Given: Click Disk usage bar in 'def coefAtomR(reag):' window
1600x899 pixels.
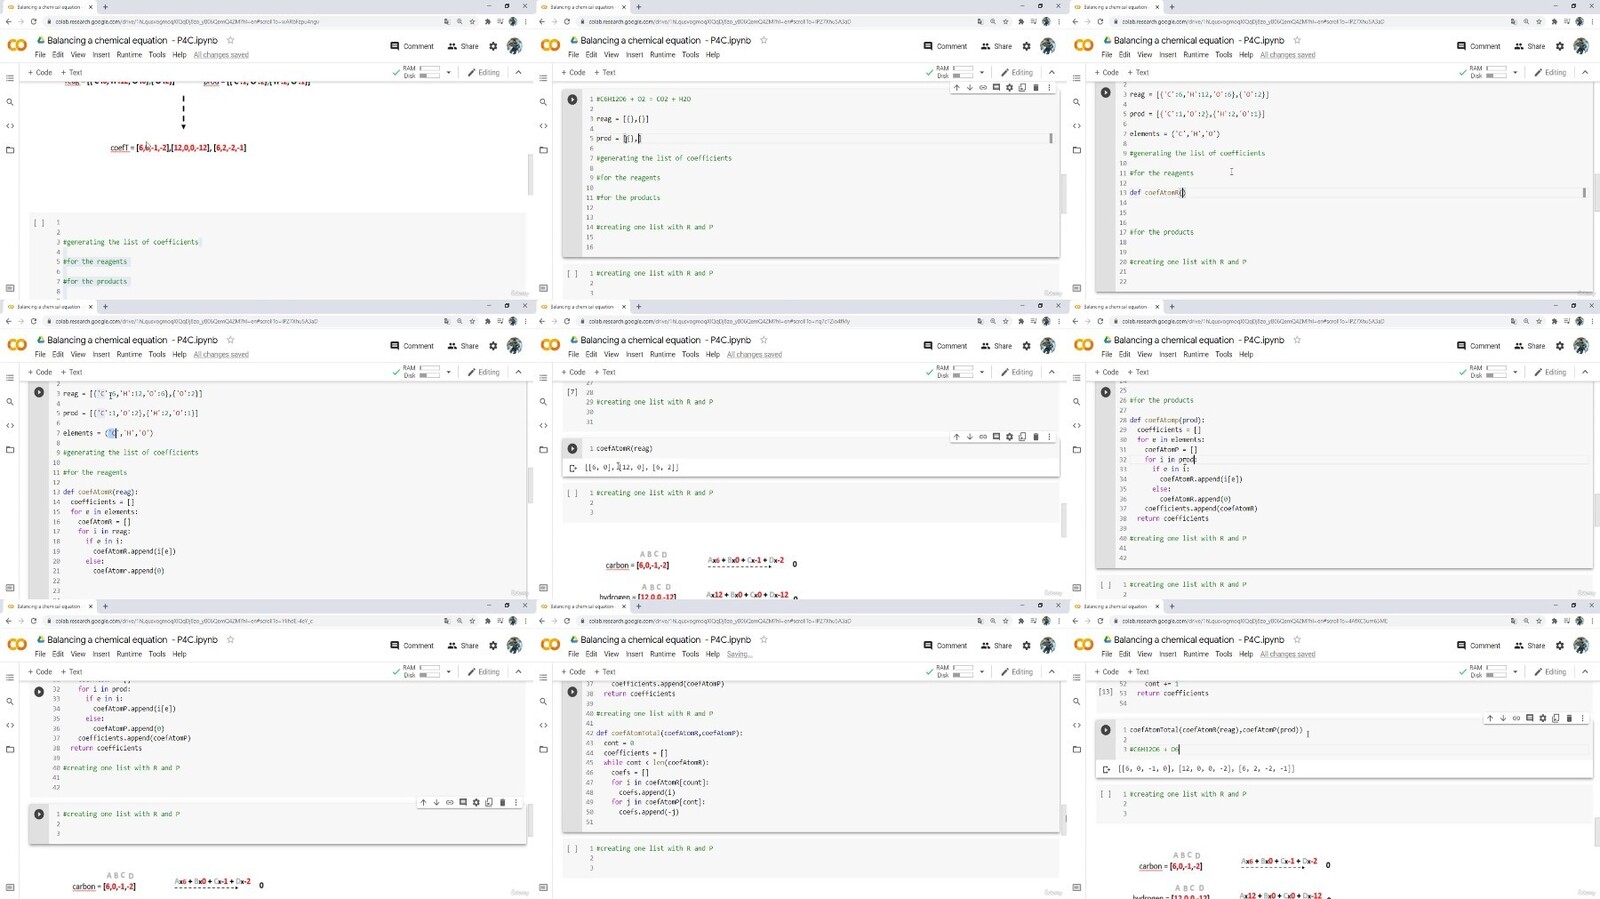Looking at the screenshot, I should 429,376.
